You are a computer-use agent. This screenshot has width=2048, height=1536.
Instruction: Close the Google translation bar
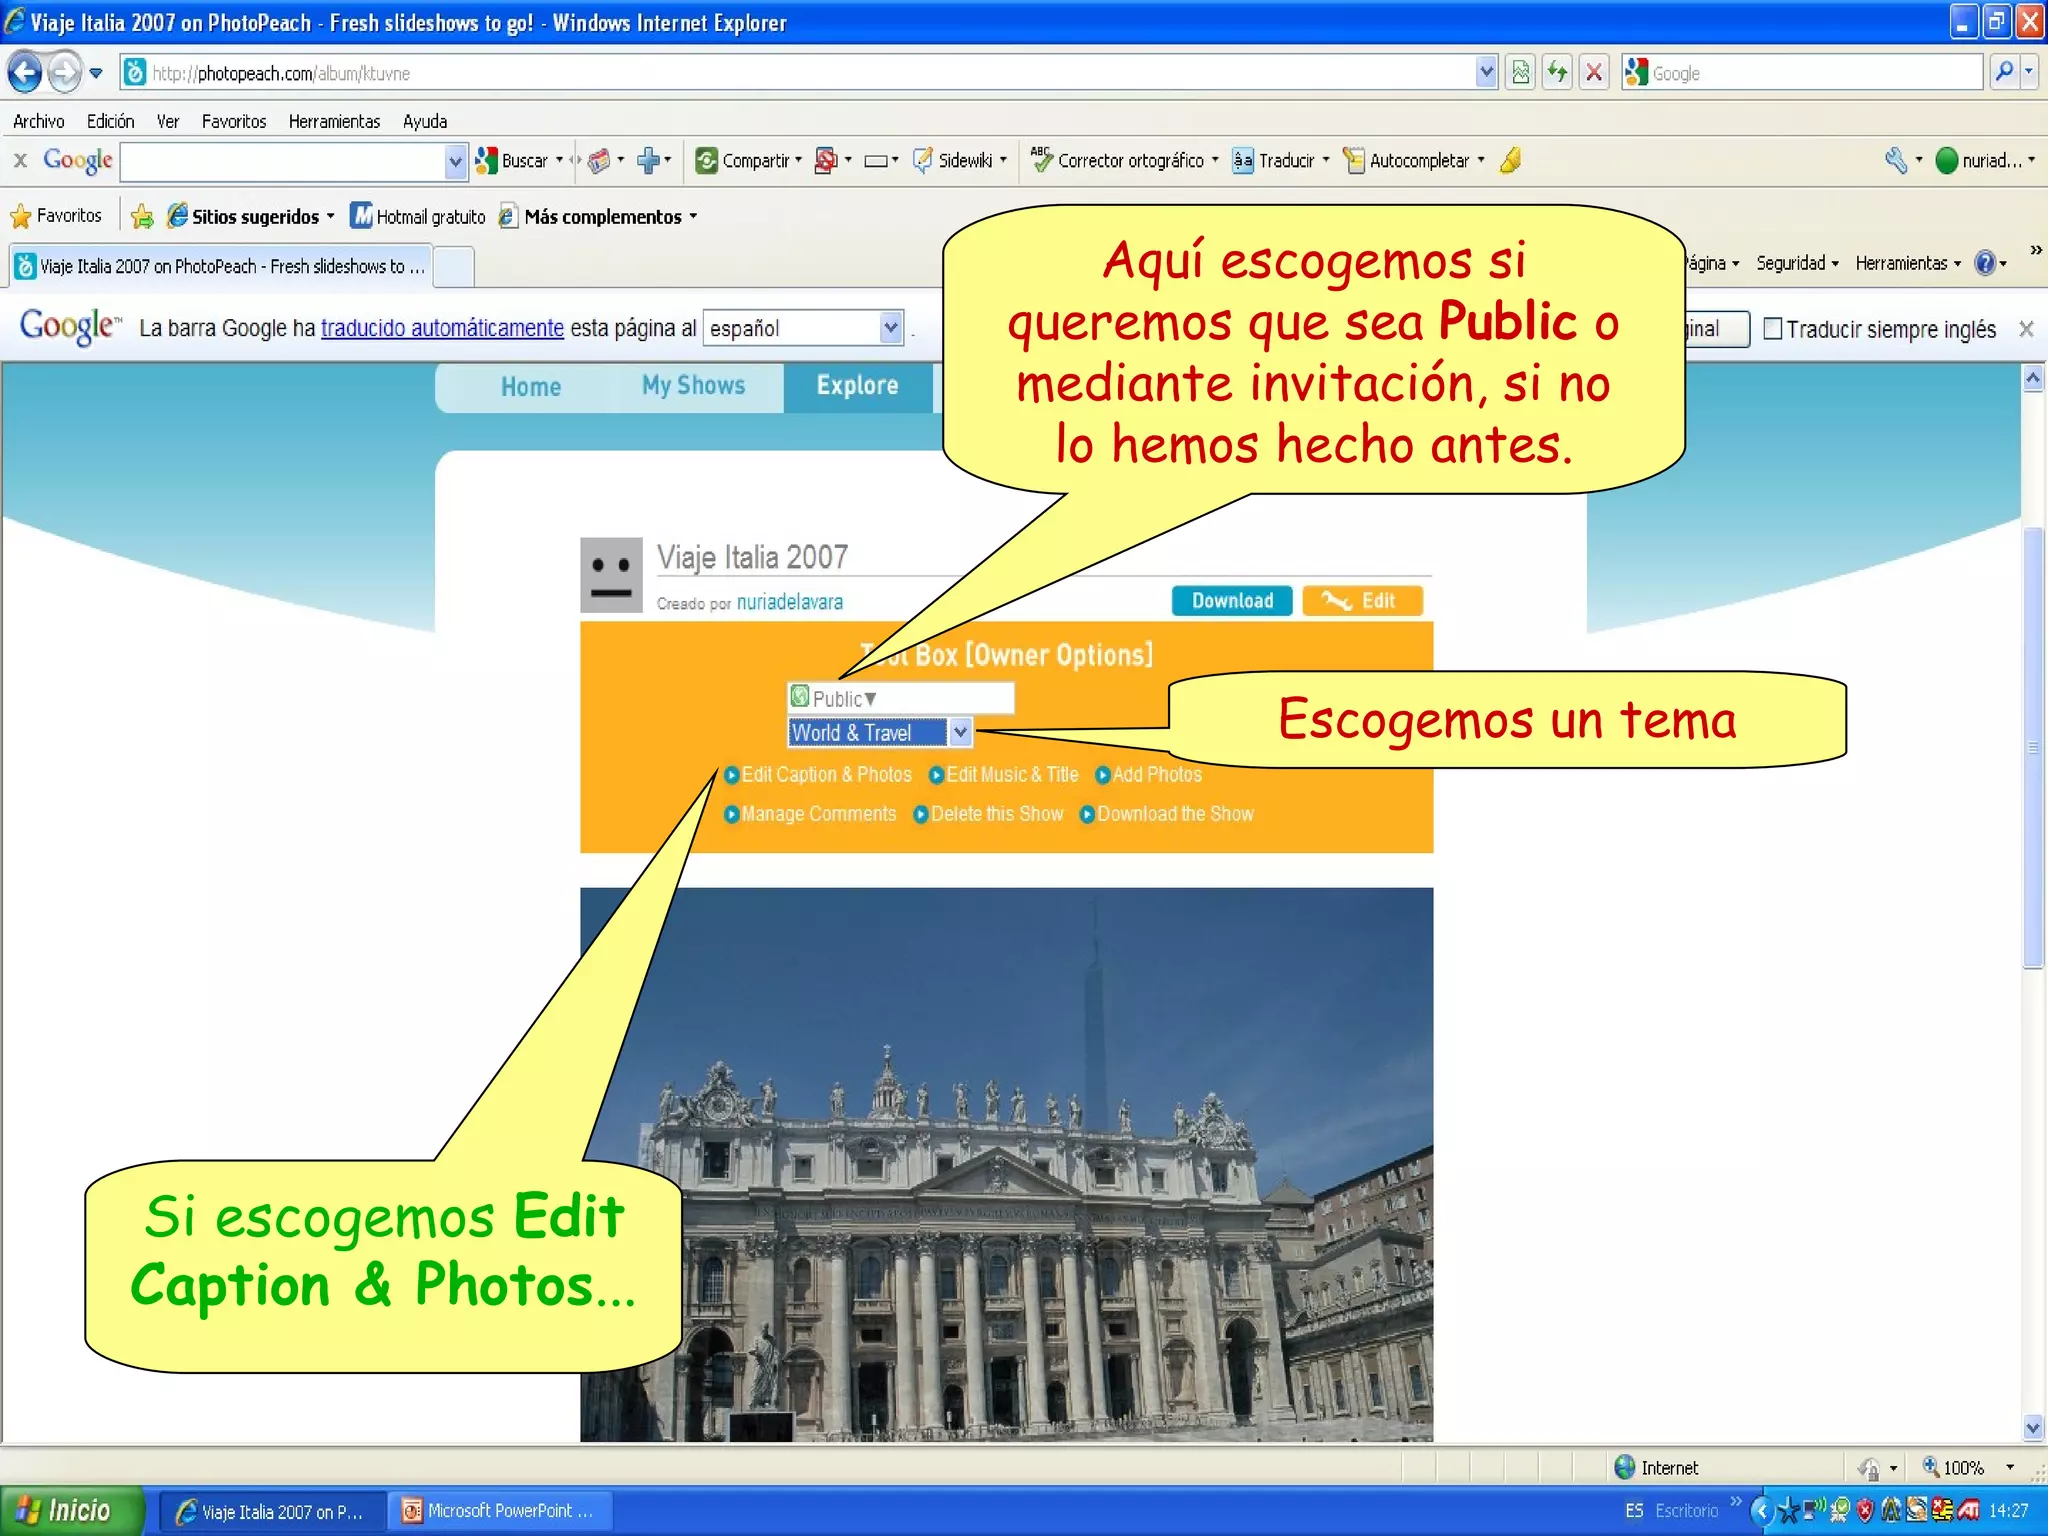(2026, 329)
